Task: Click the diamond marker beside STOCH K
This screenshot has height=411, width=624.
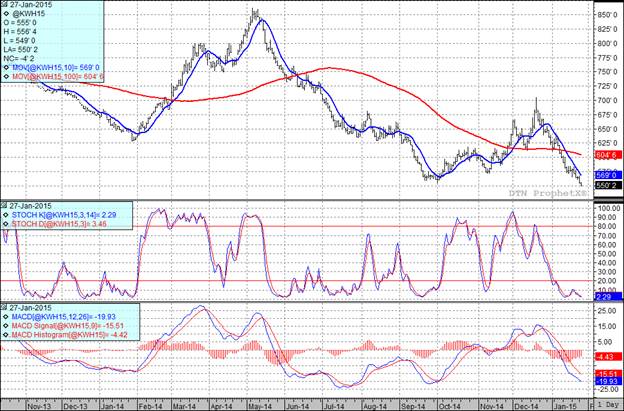Action: pyautogui.click(x=6, y=215)
